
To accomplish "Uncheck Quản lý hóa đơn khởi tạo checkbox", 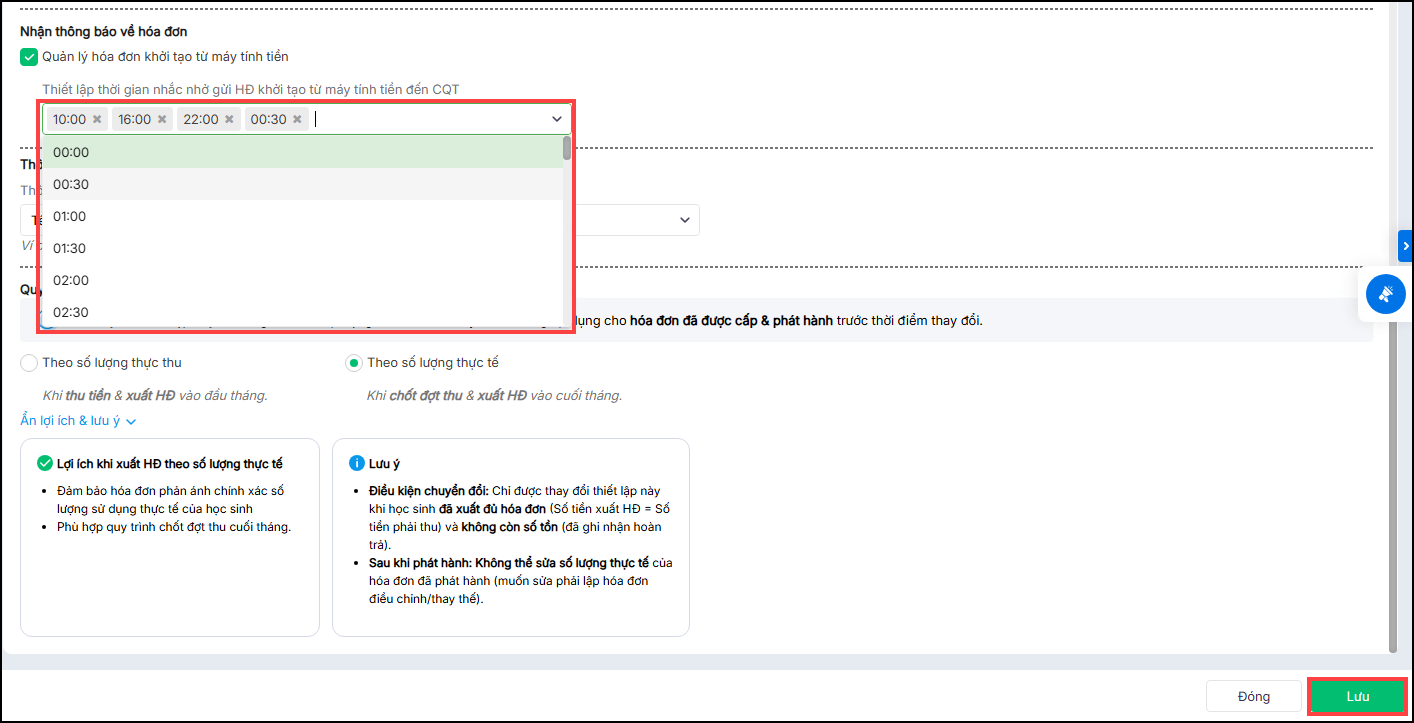I will [x=29, y=57].
